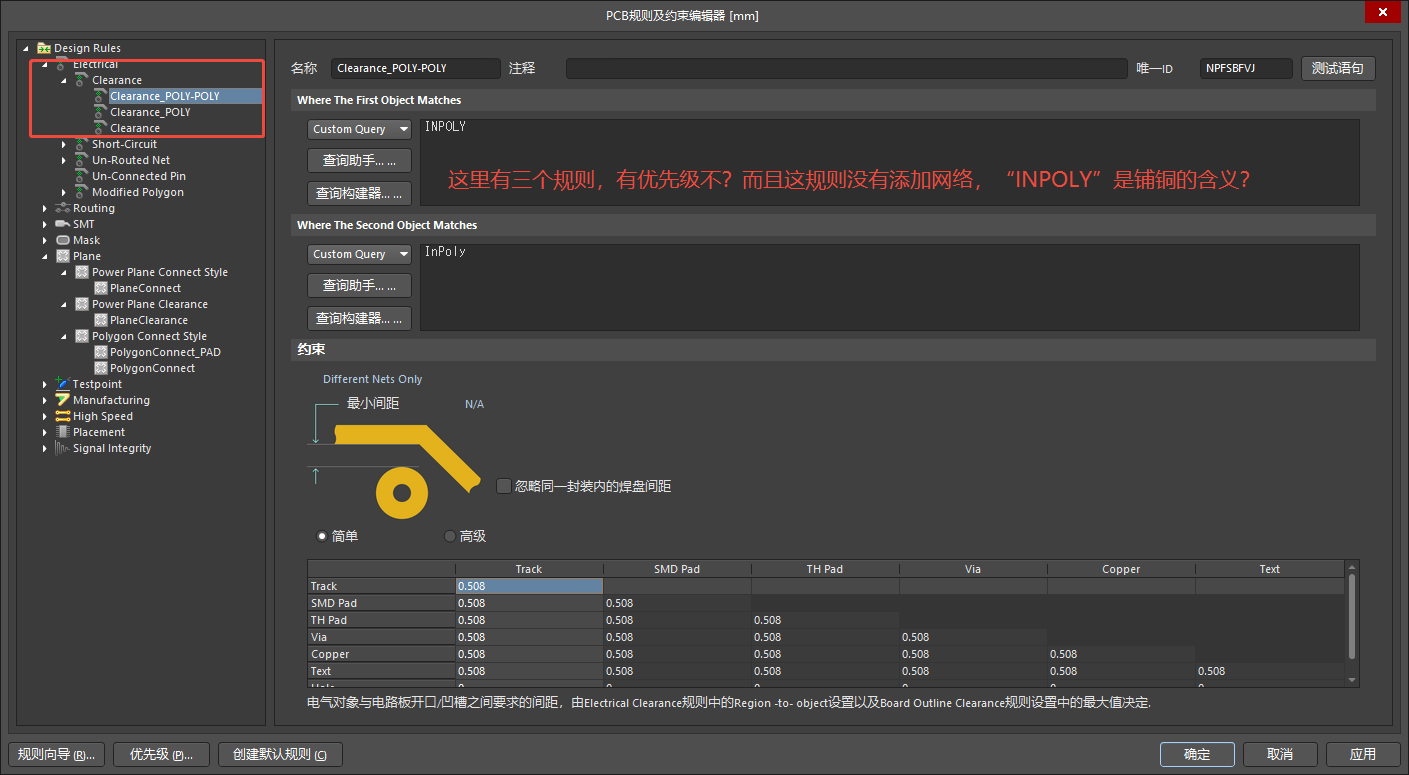This screenshot has width=1409, height=775.
Task: Click the High Speed category icon
Action: click(63, 416)
